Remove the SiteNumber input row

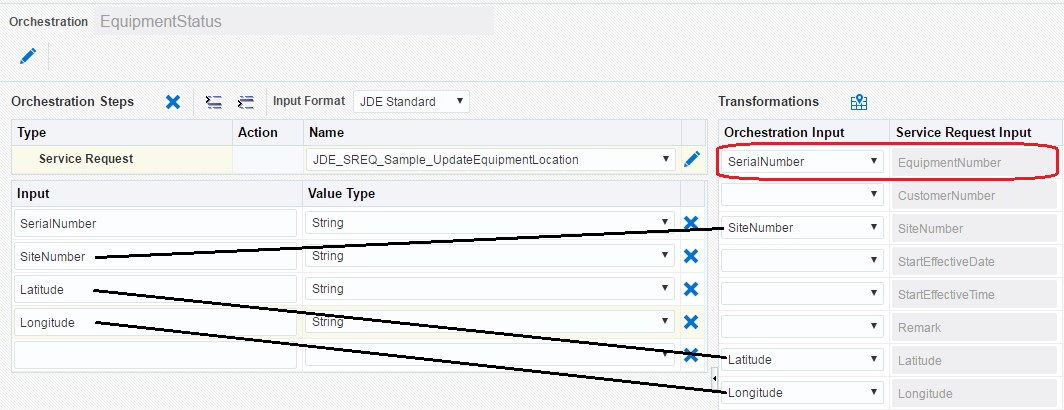(x=690, y=256)
